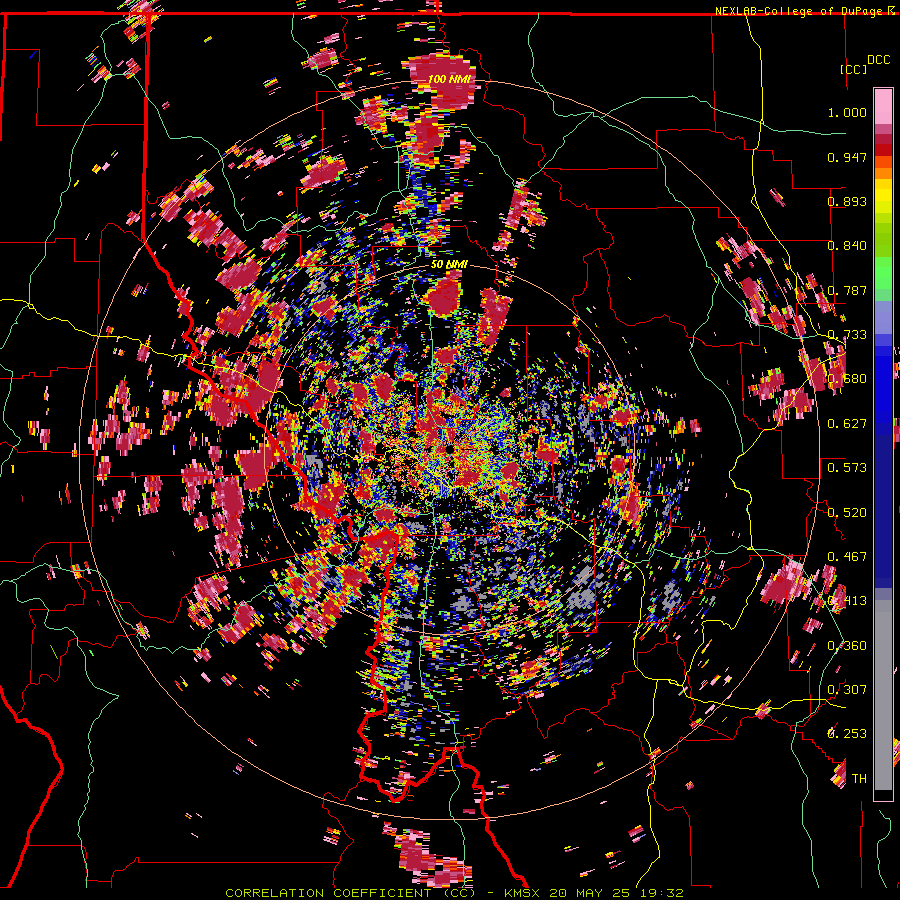Click the 100 NMI range ring label

click(x=449, y=79)
